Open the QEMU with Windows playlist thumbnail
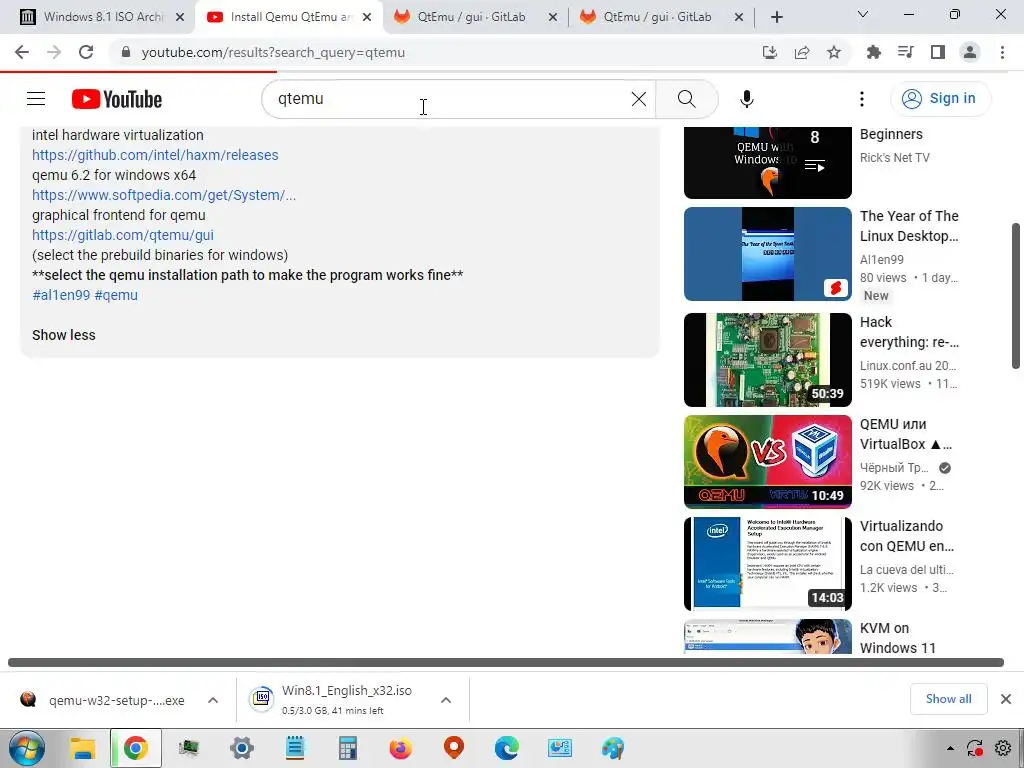Viewport: 1024px width, 768px height. [x=768, y=162]
